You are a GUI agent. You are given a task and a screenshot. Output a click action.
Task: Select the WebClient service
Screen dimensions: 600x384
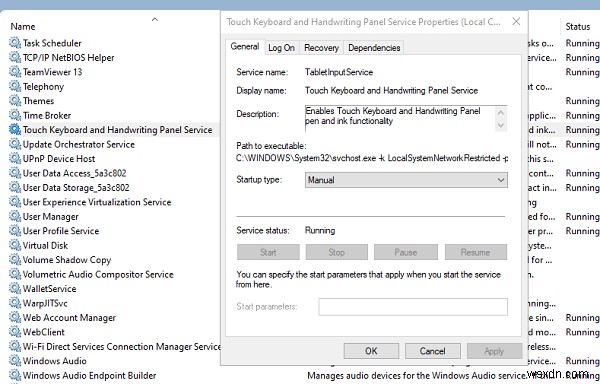click(x=44, y=332)
